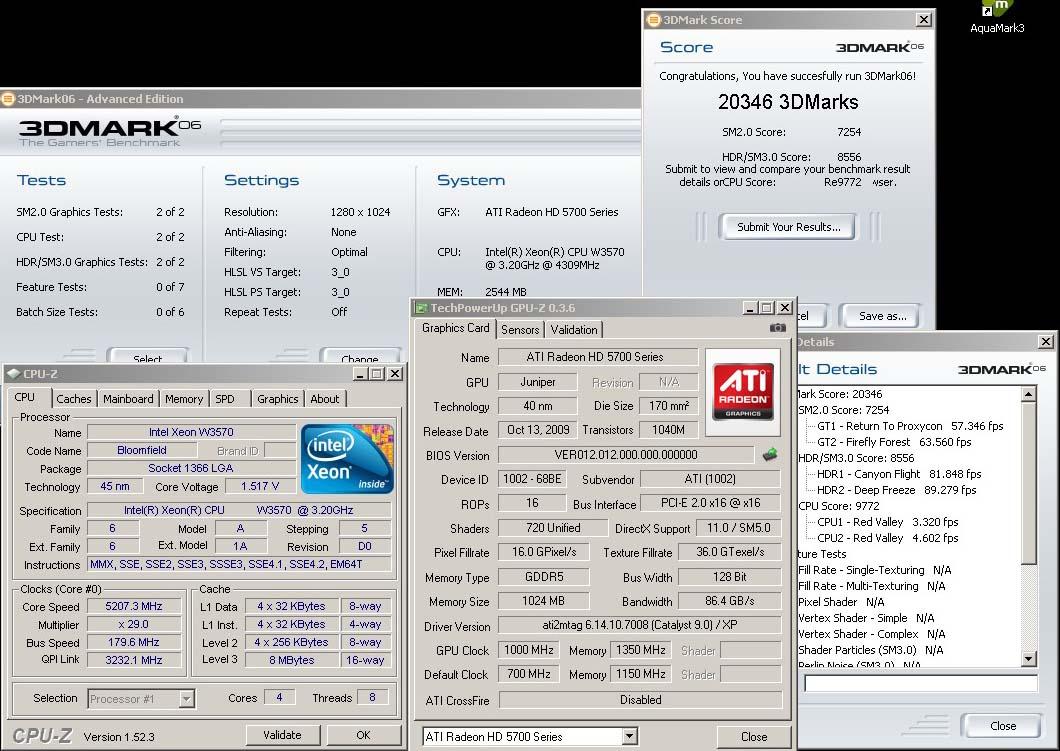Click the Result Details scrollbar thumb

pos(1028,482)
